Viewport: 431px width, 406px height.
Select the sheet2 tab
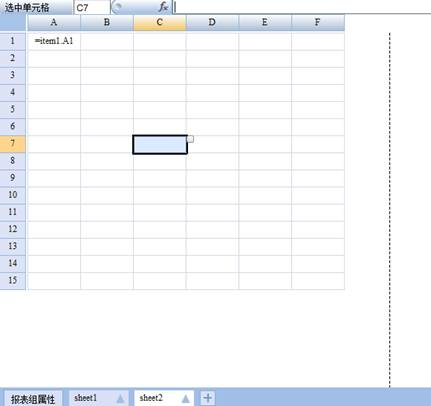coord(151,398)
